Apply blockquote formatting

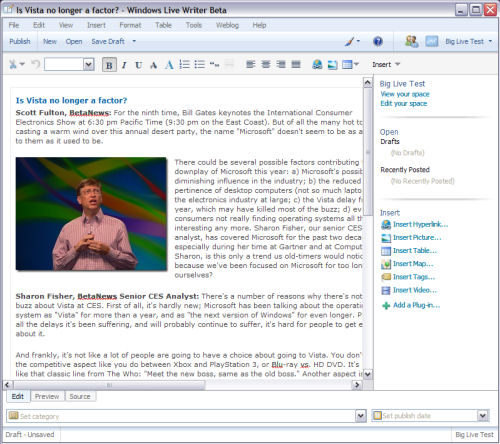point(214,64)
